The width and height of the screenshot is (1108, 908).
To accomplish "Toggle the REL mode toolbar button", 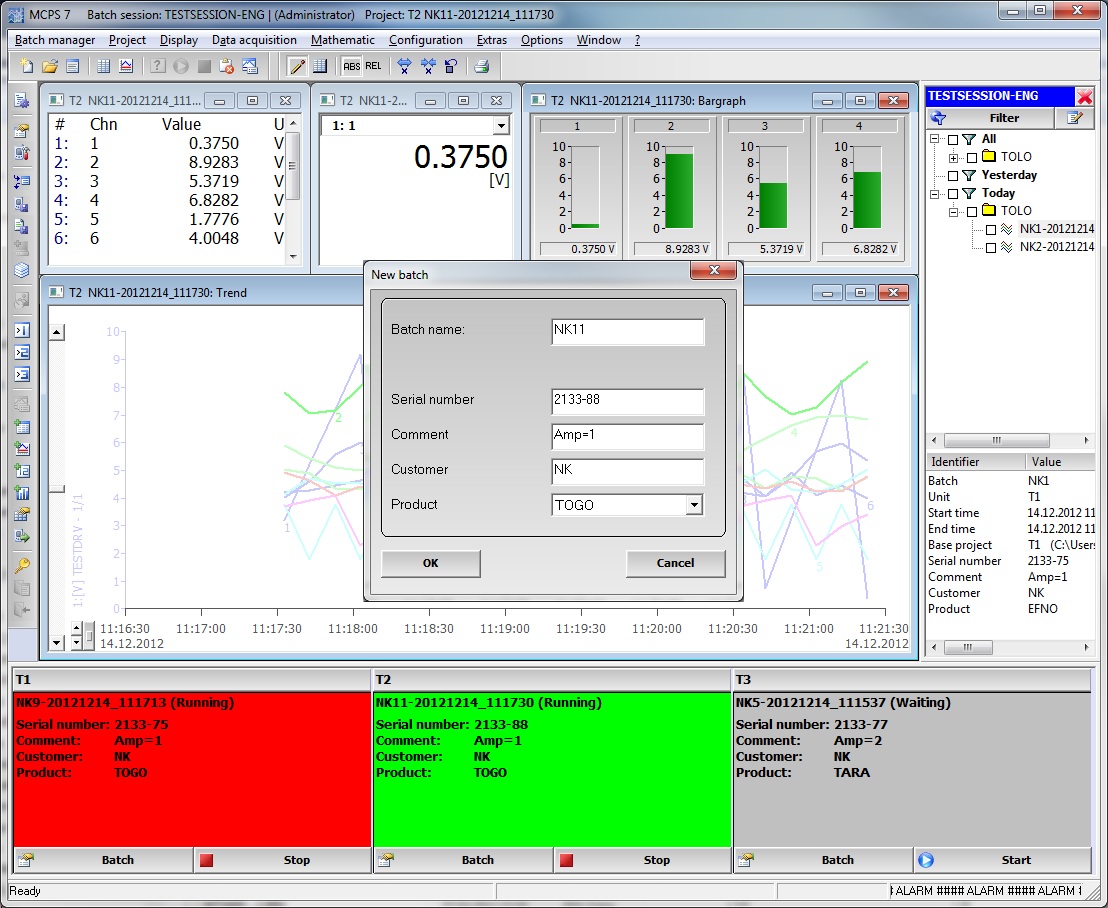I will pos(373,67).
